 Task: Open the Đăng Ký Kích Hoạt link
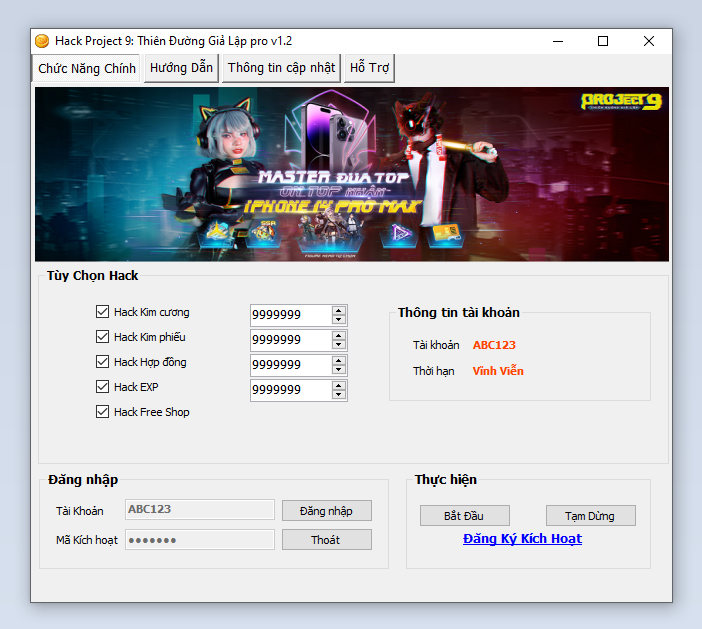(x=522, y=539)
